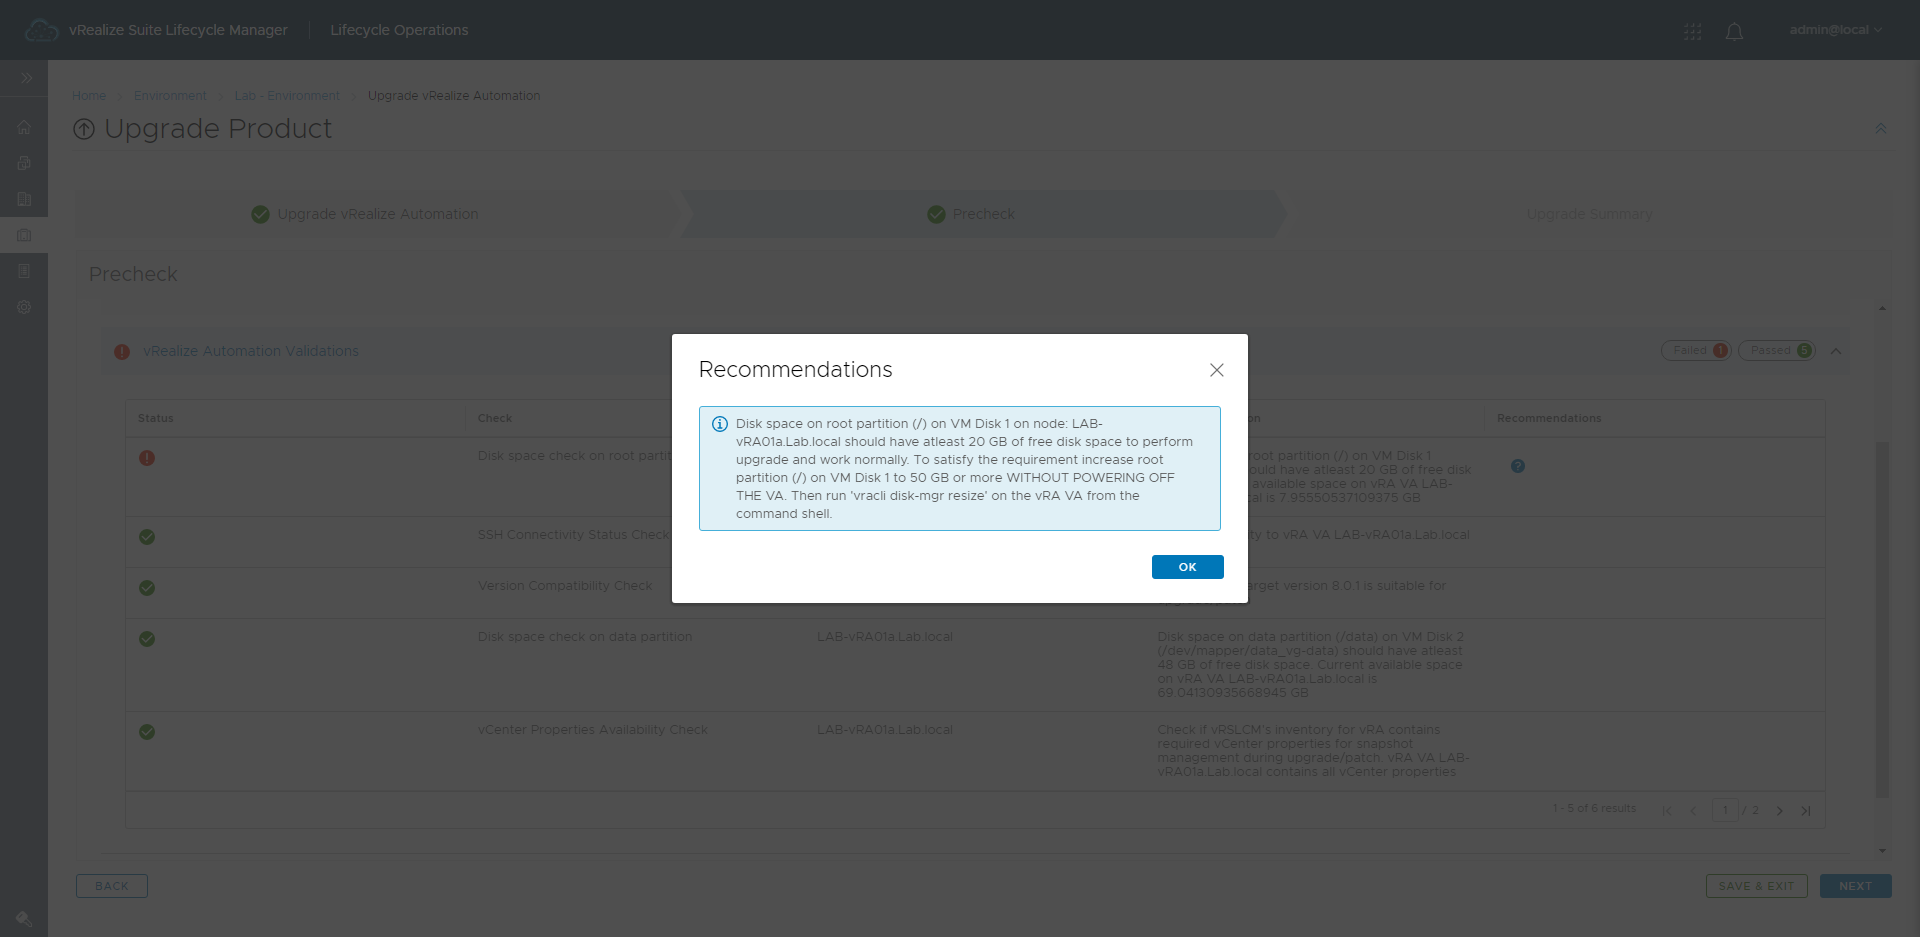Click the home icon in sidebar
The width and height of the screenshot is (1920, 937).
click(24, 127)
